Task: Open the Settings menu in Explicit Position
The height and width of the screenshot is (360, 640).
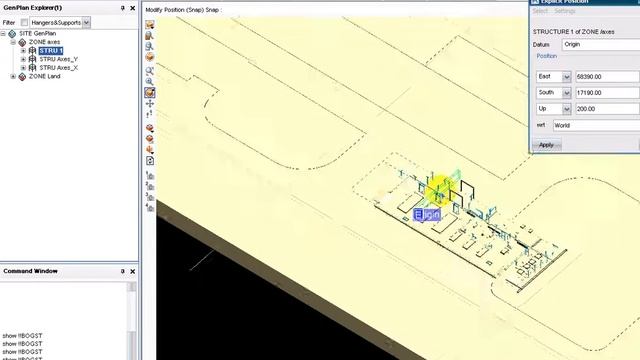Action: click(565, 11)
